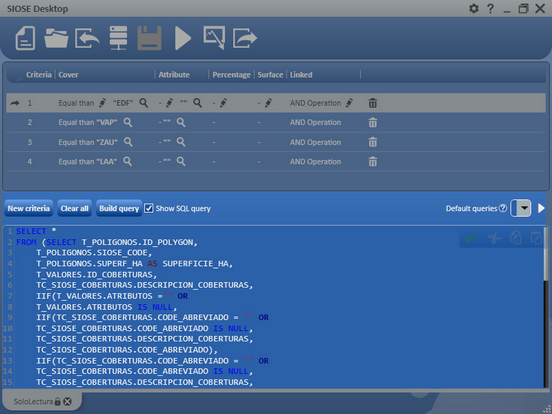
Task: Click SQL line T_VALORES.ID_COBERTURAS
Action: coord(96,275)
